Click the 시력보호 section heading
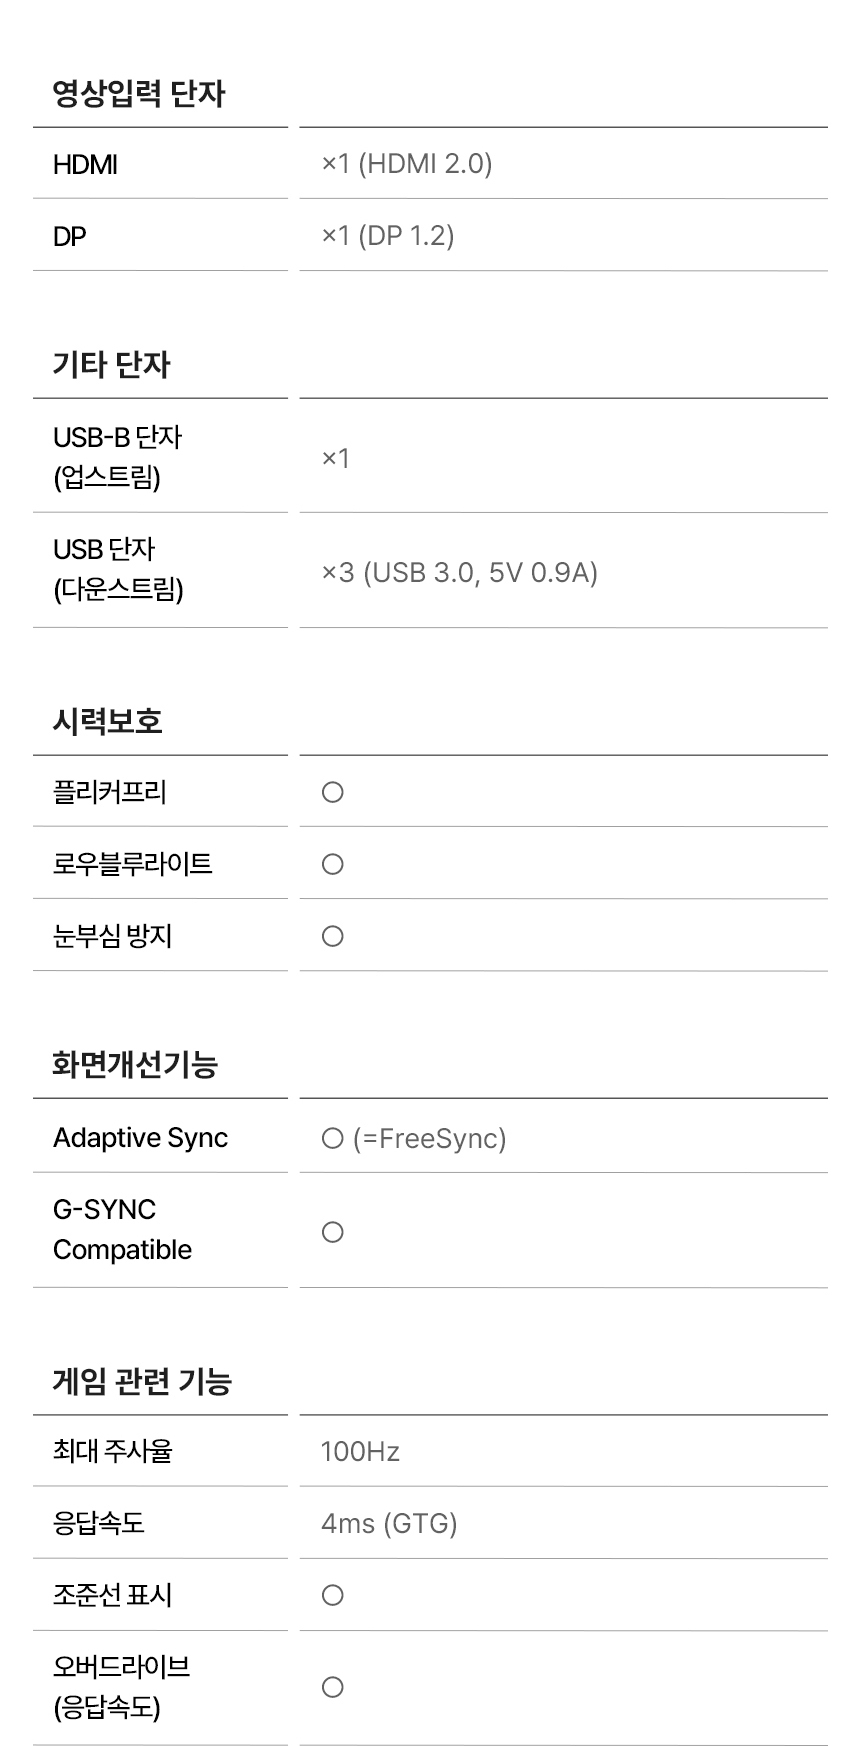This screenshot has width=860, height=1746. [107, 721]
